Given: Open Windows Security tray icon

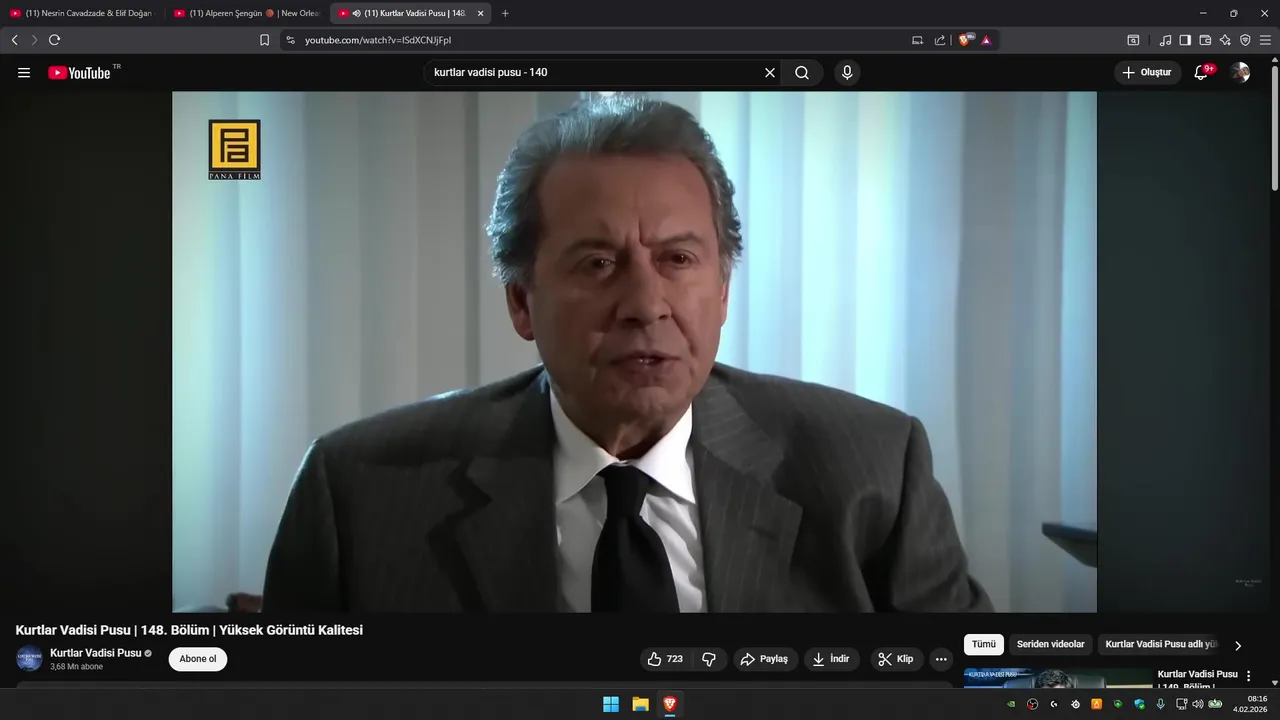Looking at the screenshot, I should 1139,704.
